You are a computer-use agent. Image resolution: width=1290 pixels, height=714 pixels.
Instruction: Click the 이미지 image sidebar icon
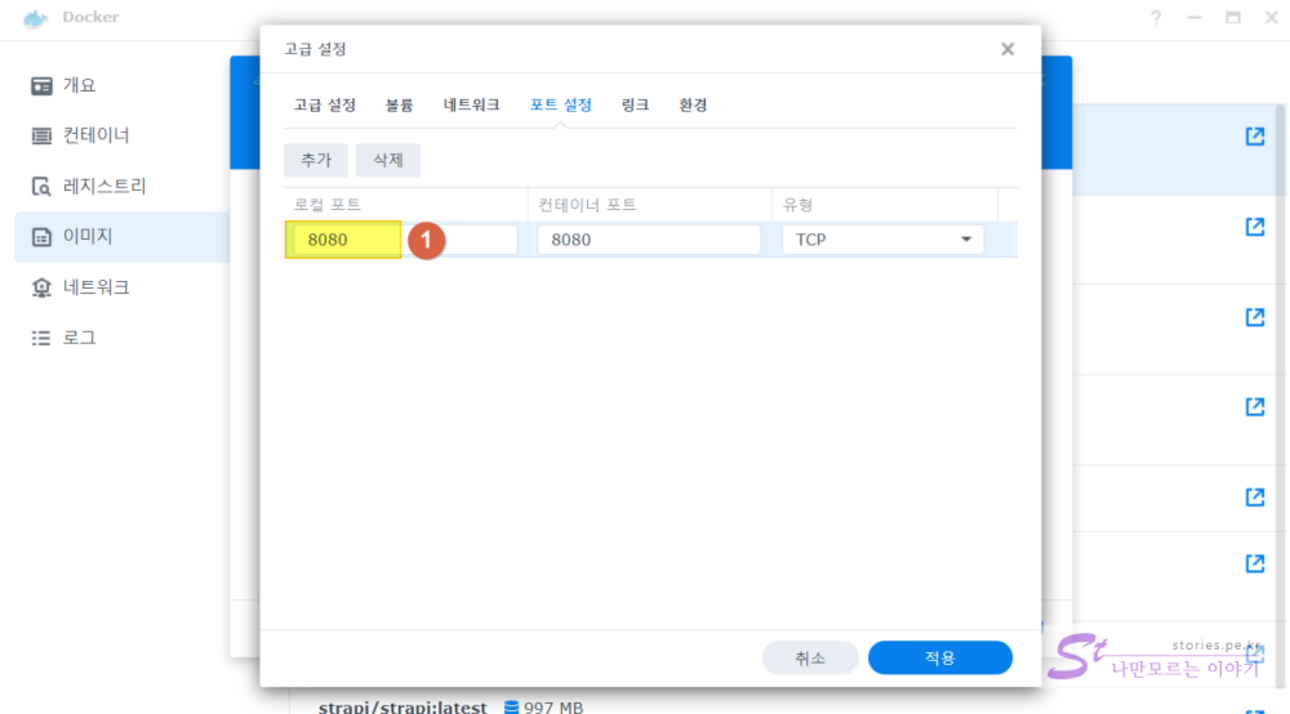point(41,237)
